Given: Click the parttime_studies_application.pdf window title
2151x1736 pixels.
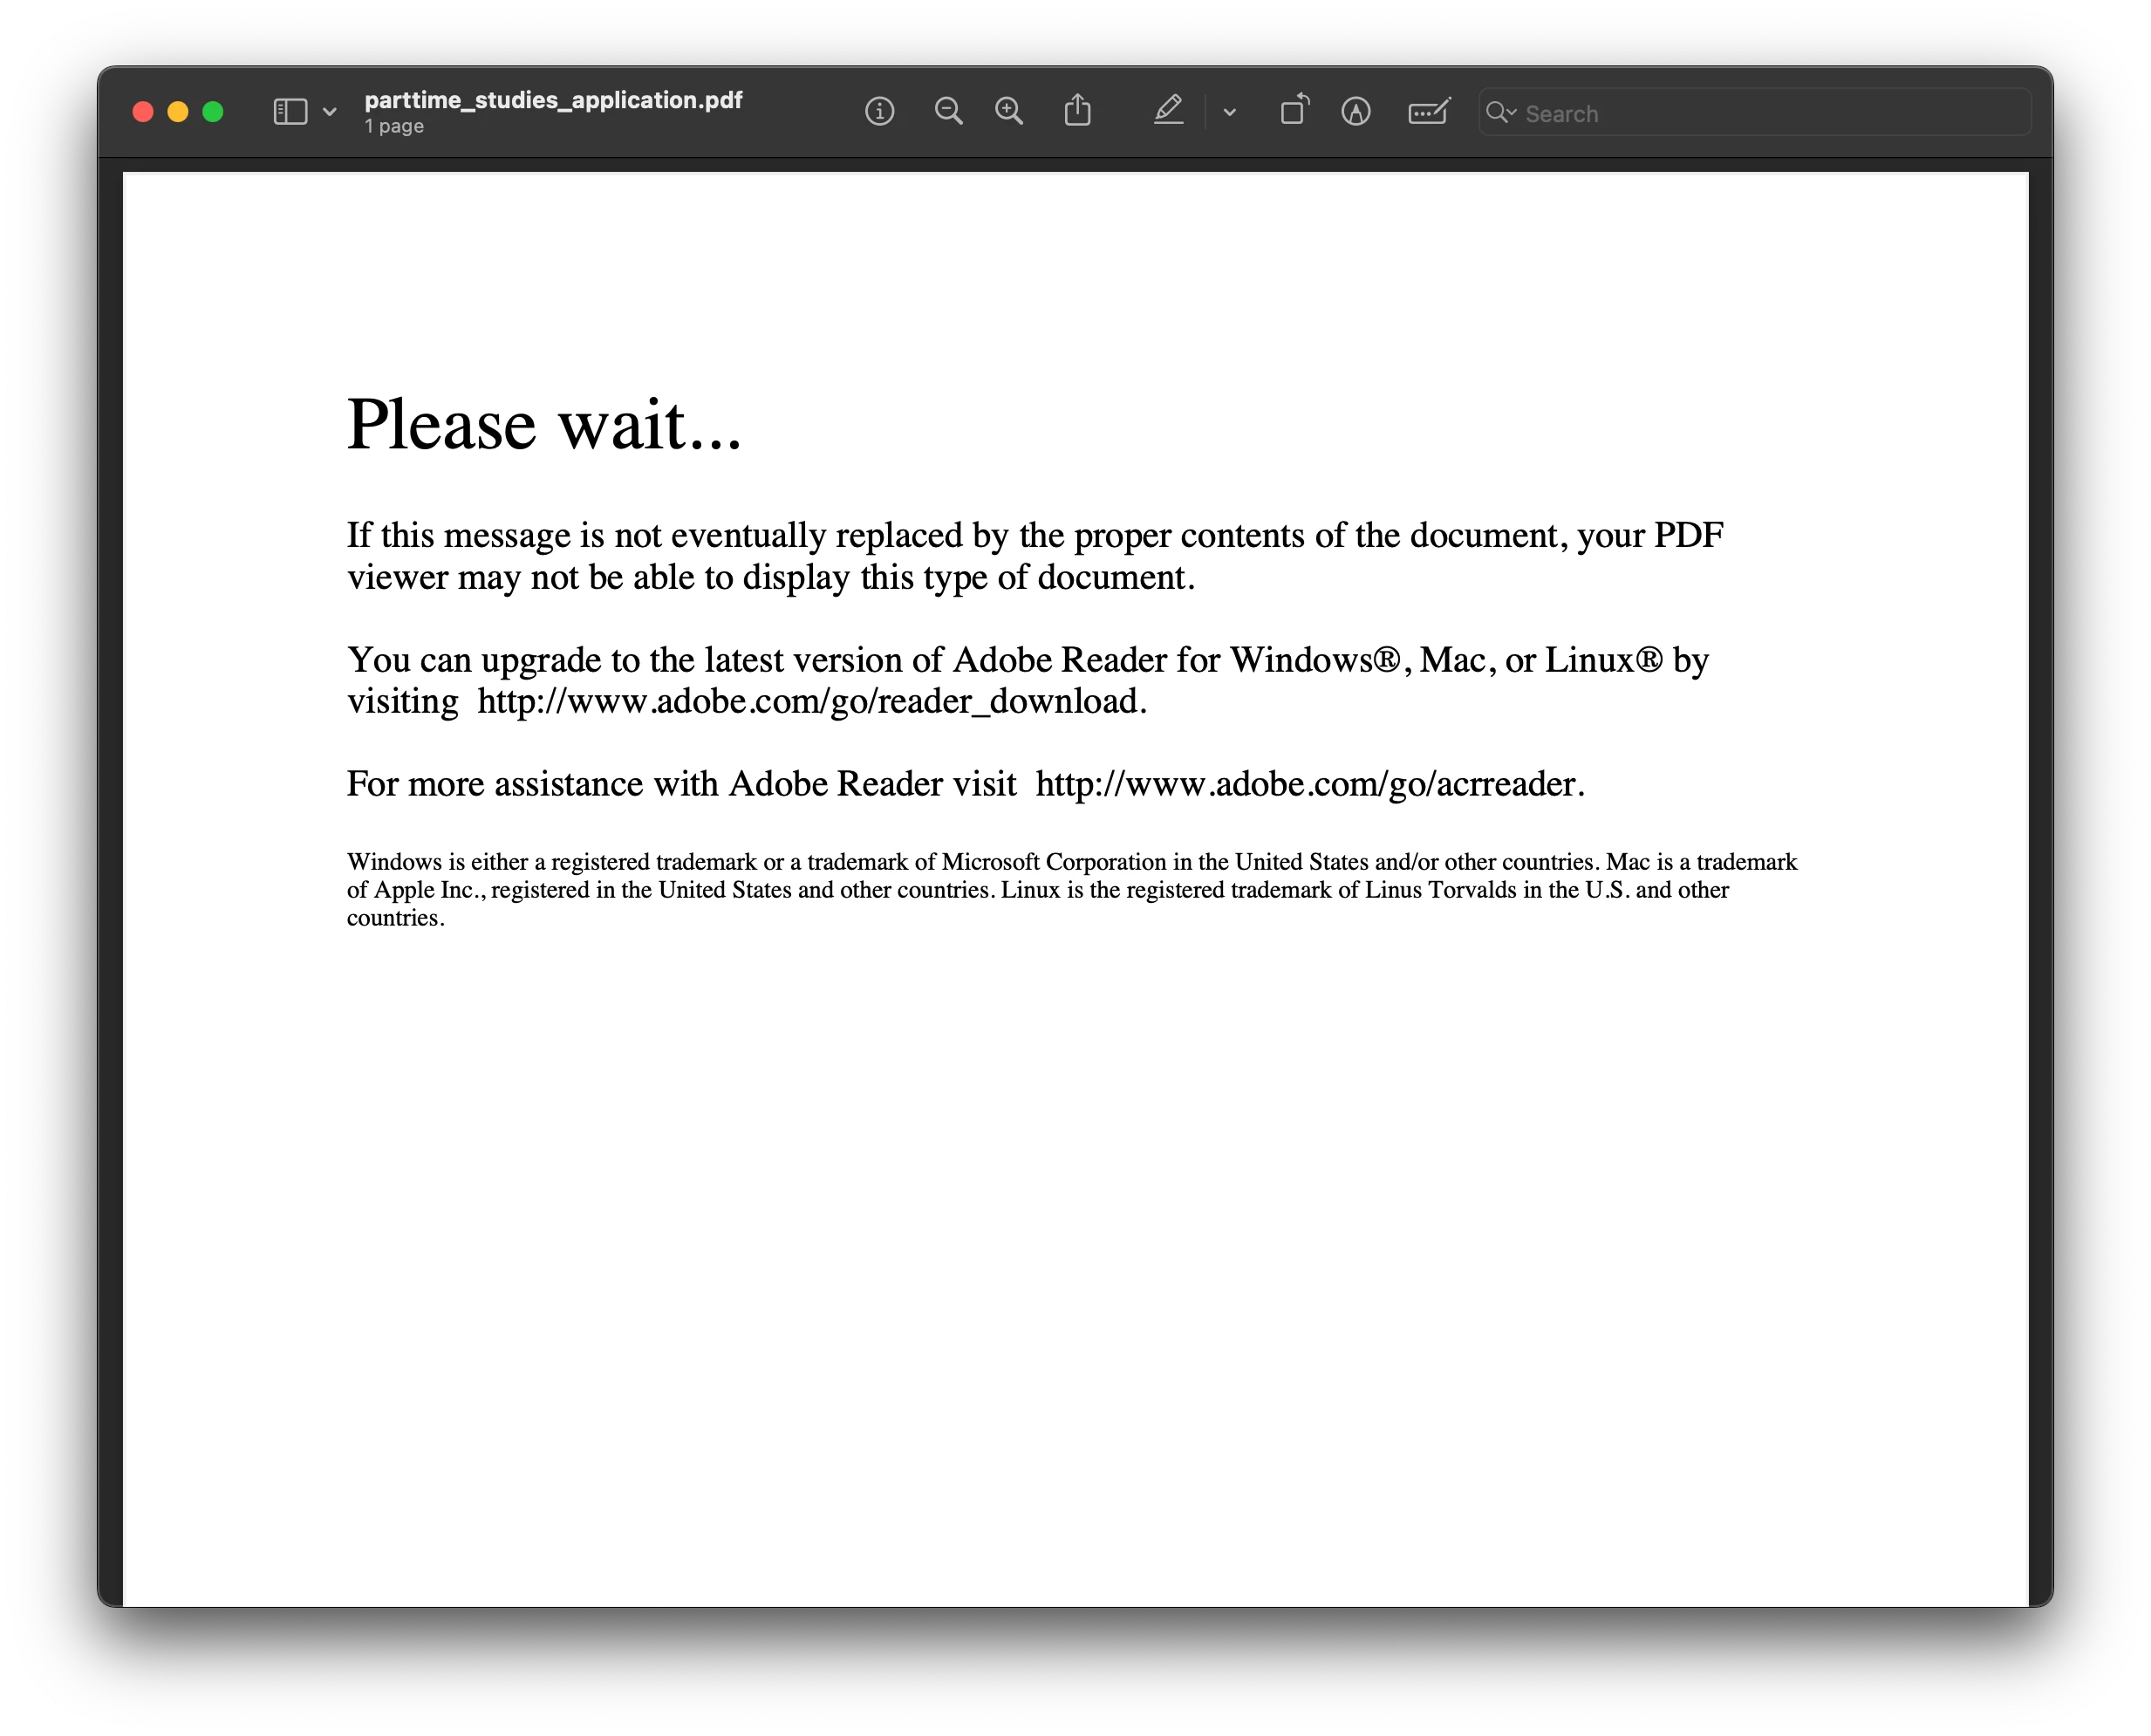Looking at the screenshot, I should click(x=553, y=100).
